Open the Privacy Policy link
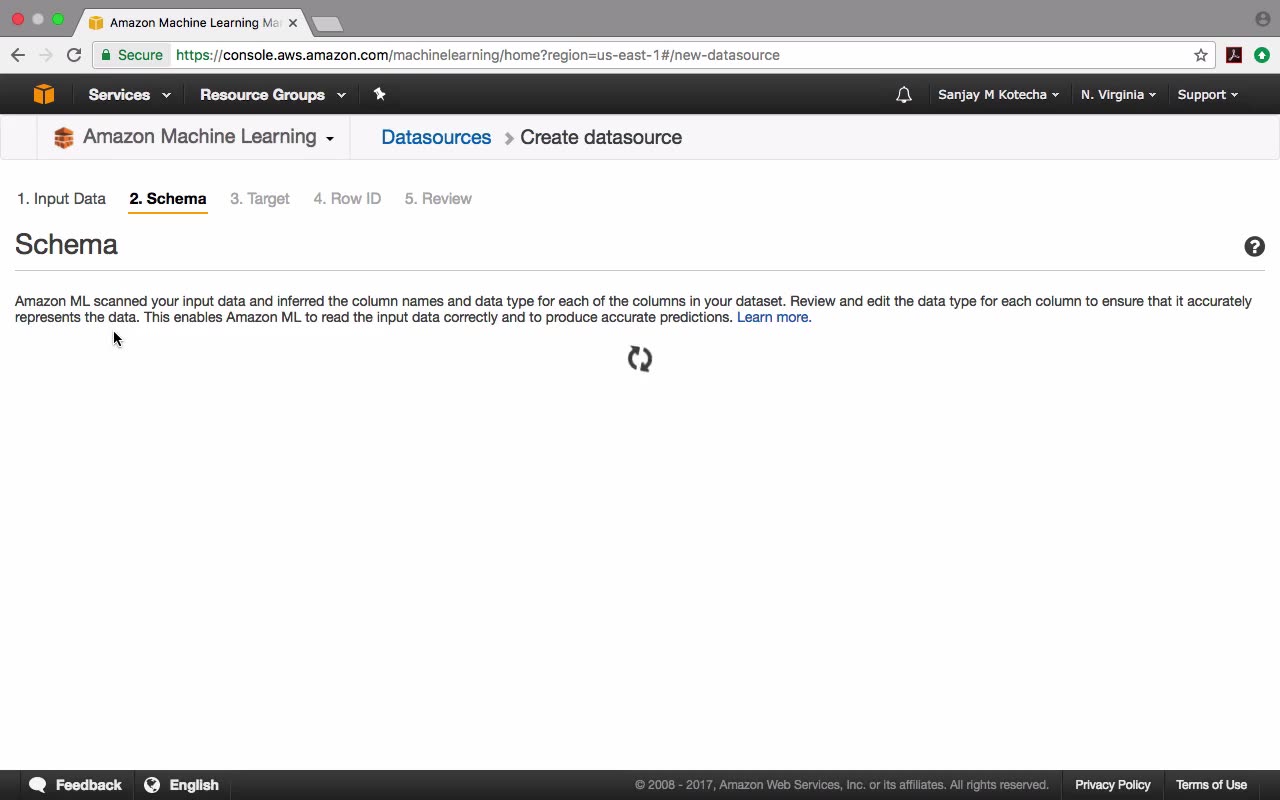The width and height of the screenshot is (1280, 800). (x=1113, y=785)
